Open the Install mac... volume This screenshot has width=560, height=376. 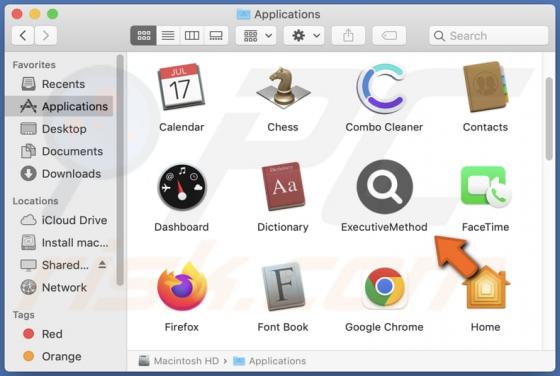click(x=59, y=243)
